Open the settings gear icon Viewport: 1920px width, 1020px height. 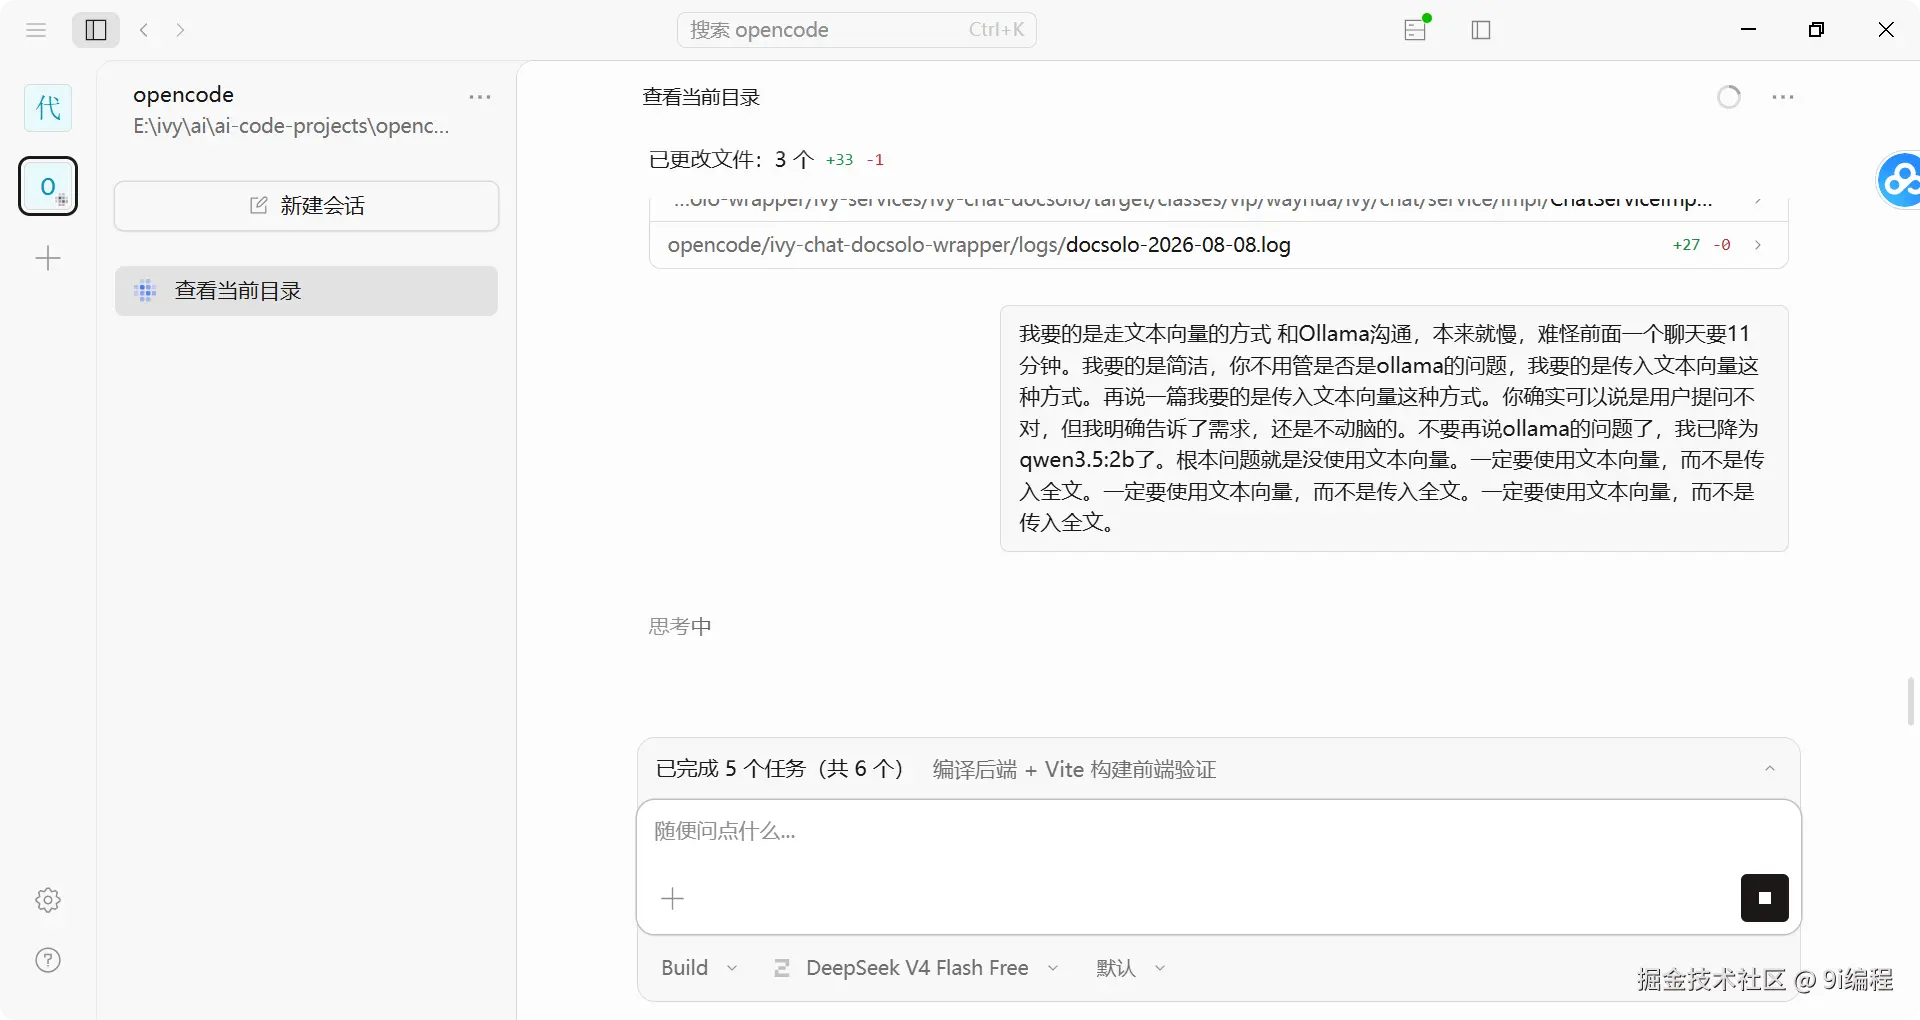tap(48, 900)
